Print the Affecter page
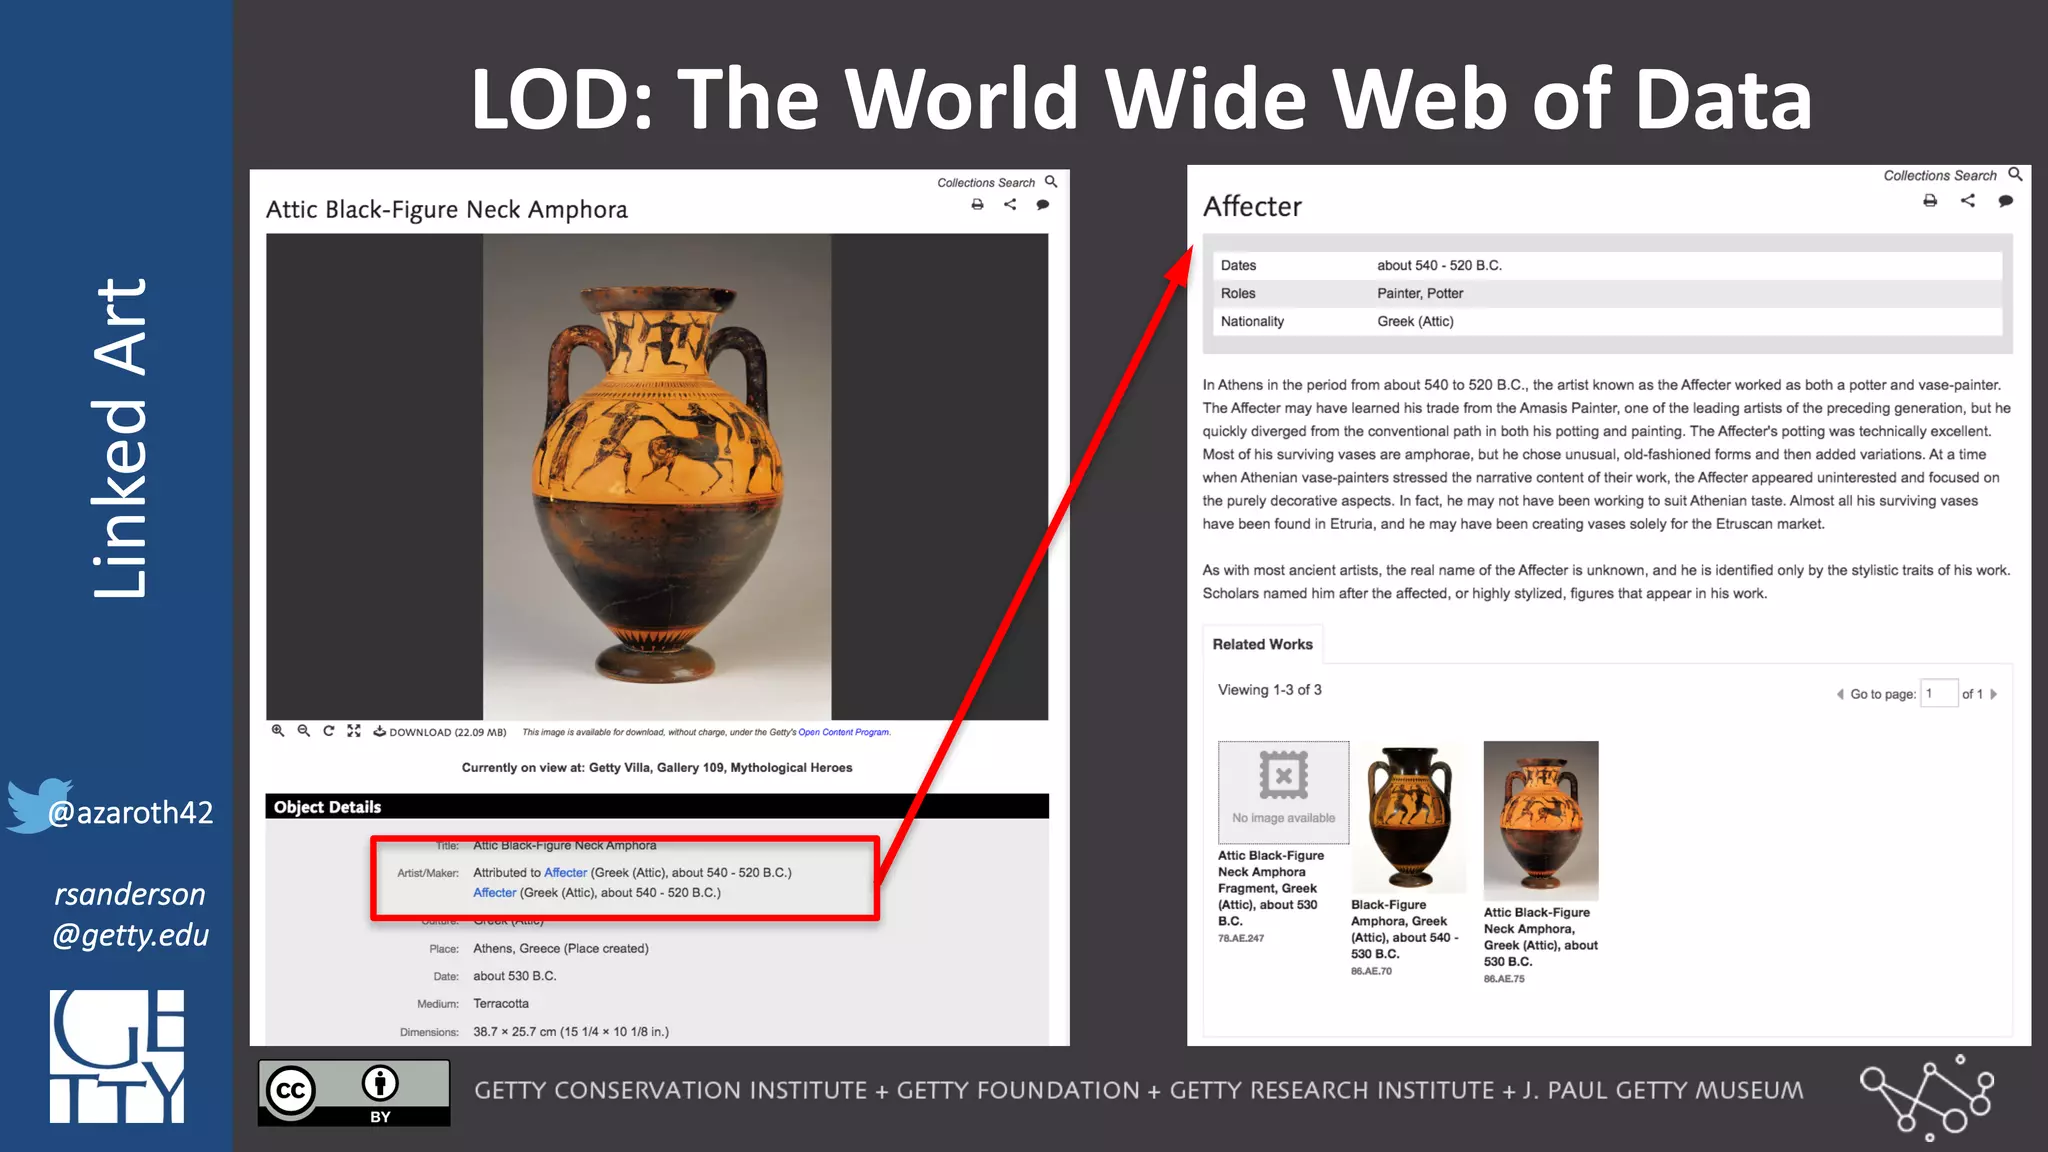Viewport: 2048px width, 1152px height. tap(1930, 201)
